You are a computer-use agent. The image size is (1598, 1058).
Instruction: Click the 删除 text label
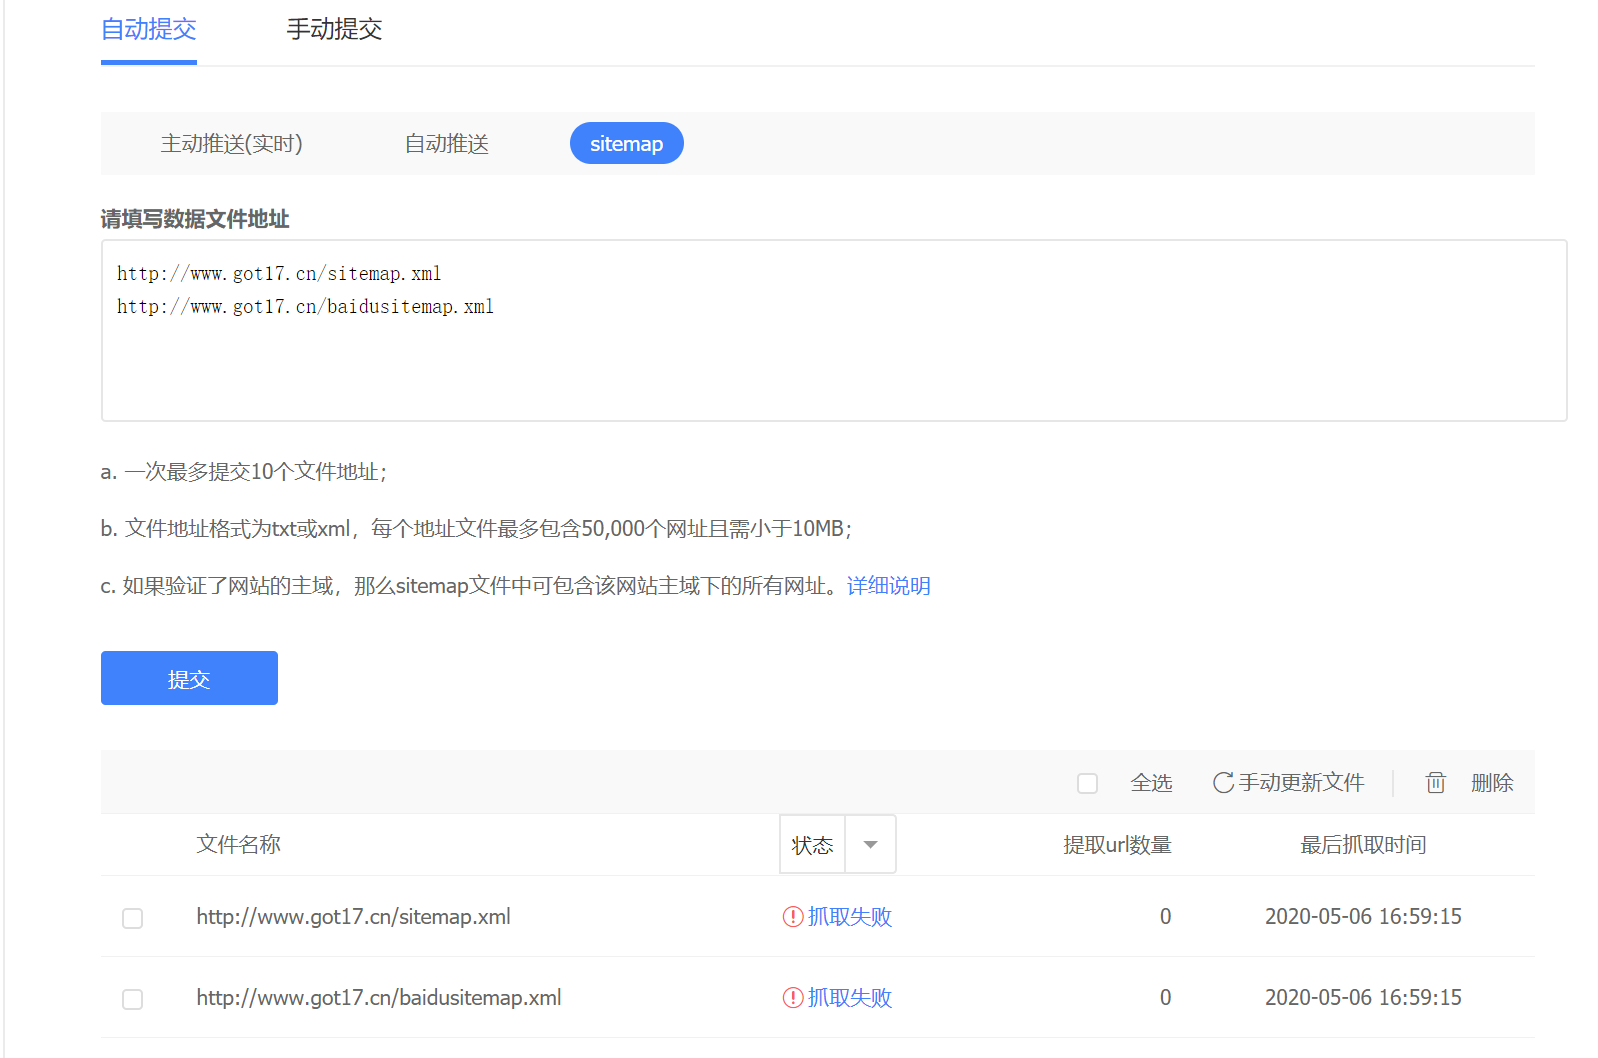tap(1492, 783)
